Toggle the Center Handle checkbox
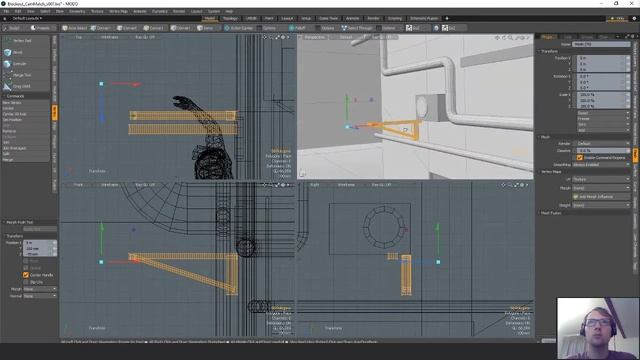 [26, 275]
